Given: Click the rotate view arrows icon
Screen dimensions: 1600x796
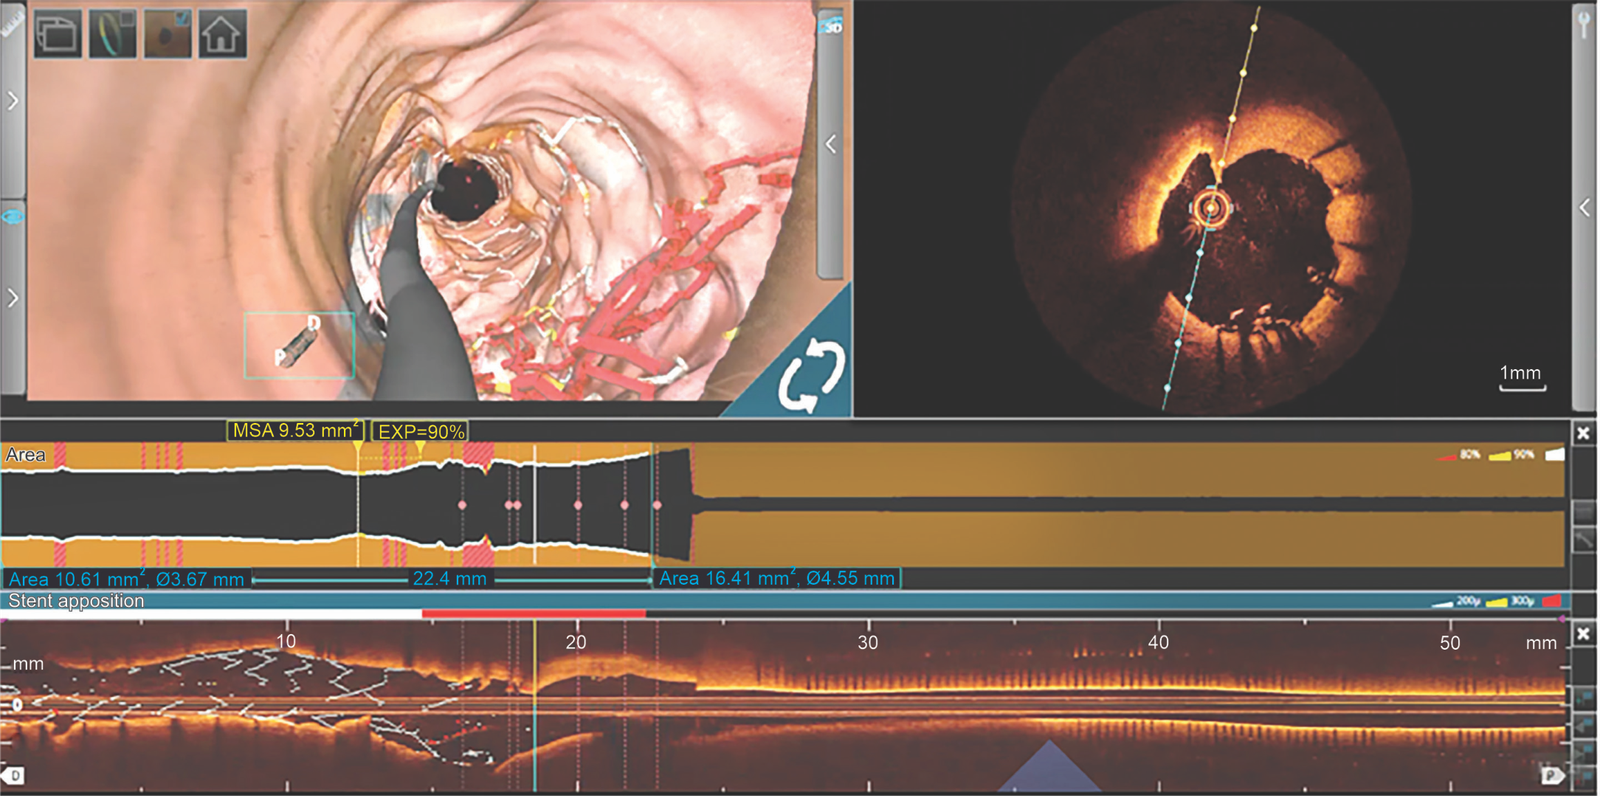Looking at the screenshot, I should (811, 376).
